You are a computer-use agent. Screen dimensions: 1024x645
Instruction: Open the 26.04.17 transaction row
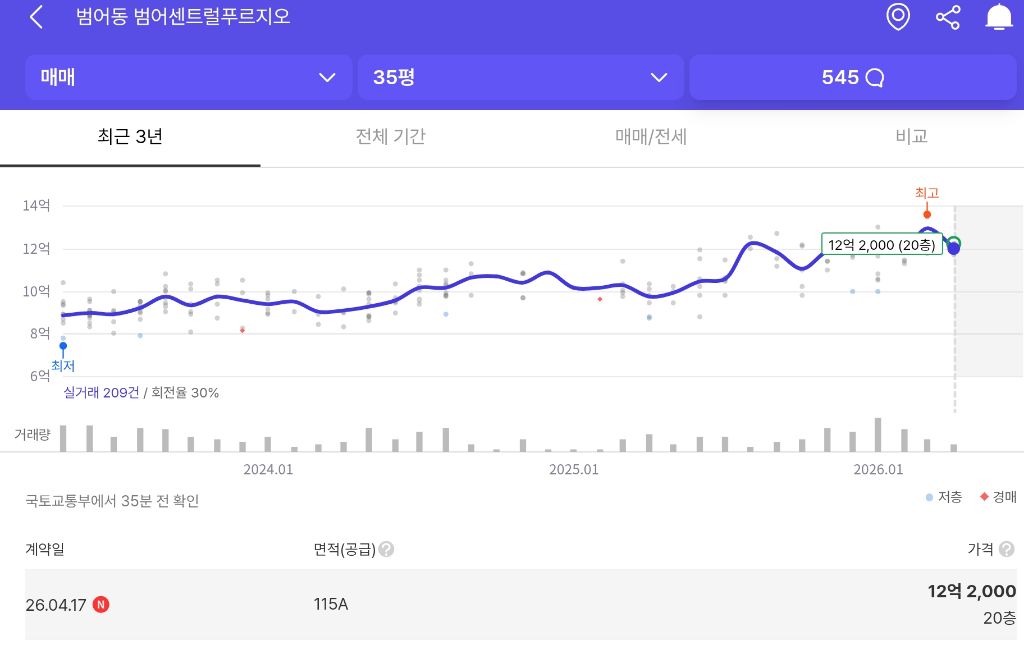coord(520,605)
